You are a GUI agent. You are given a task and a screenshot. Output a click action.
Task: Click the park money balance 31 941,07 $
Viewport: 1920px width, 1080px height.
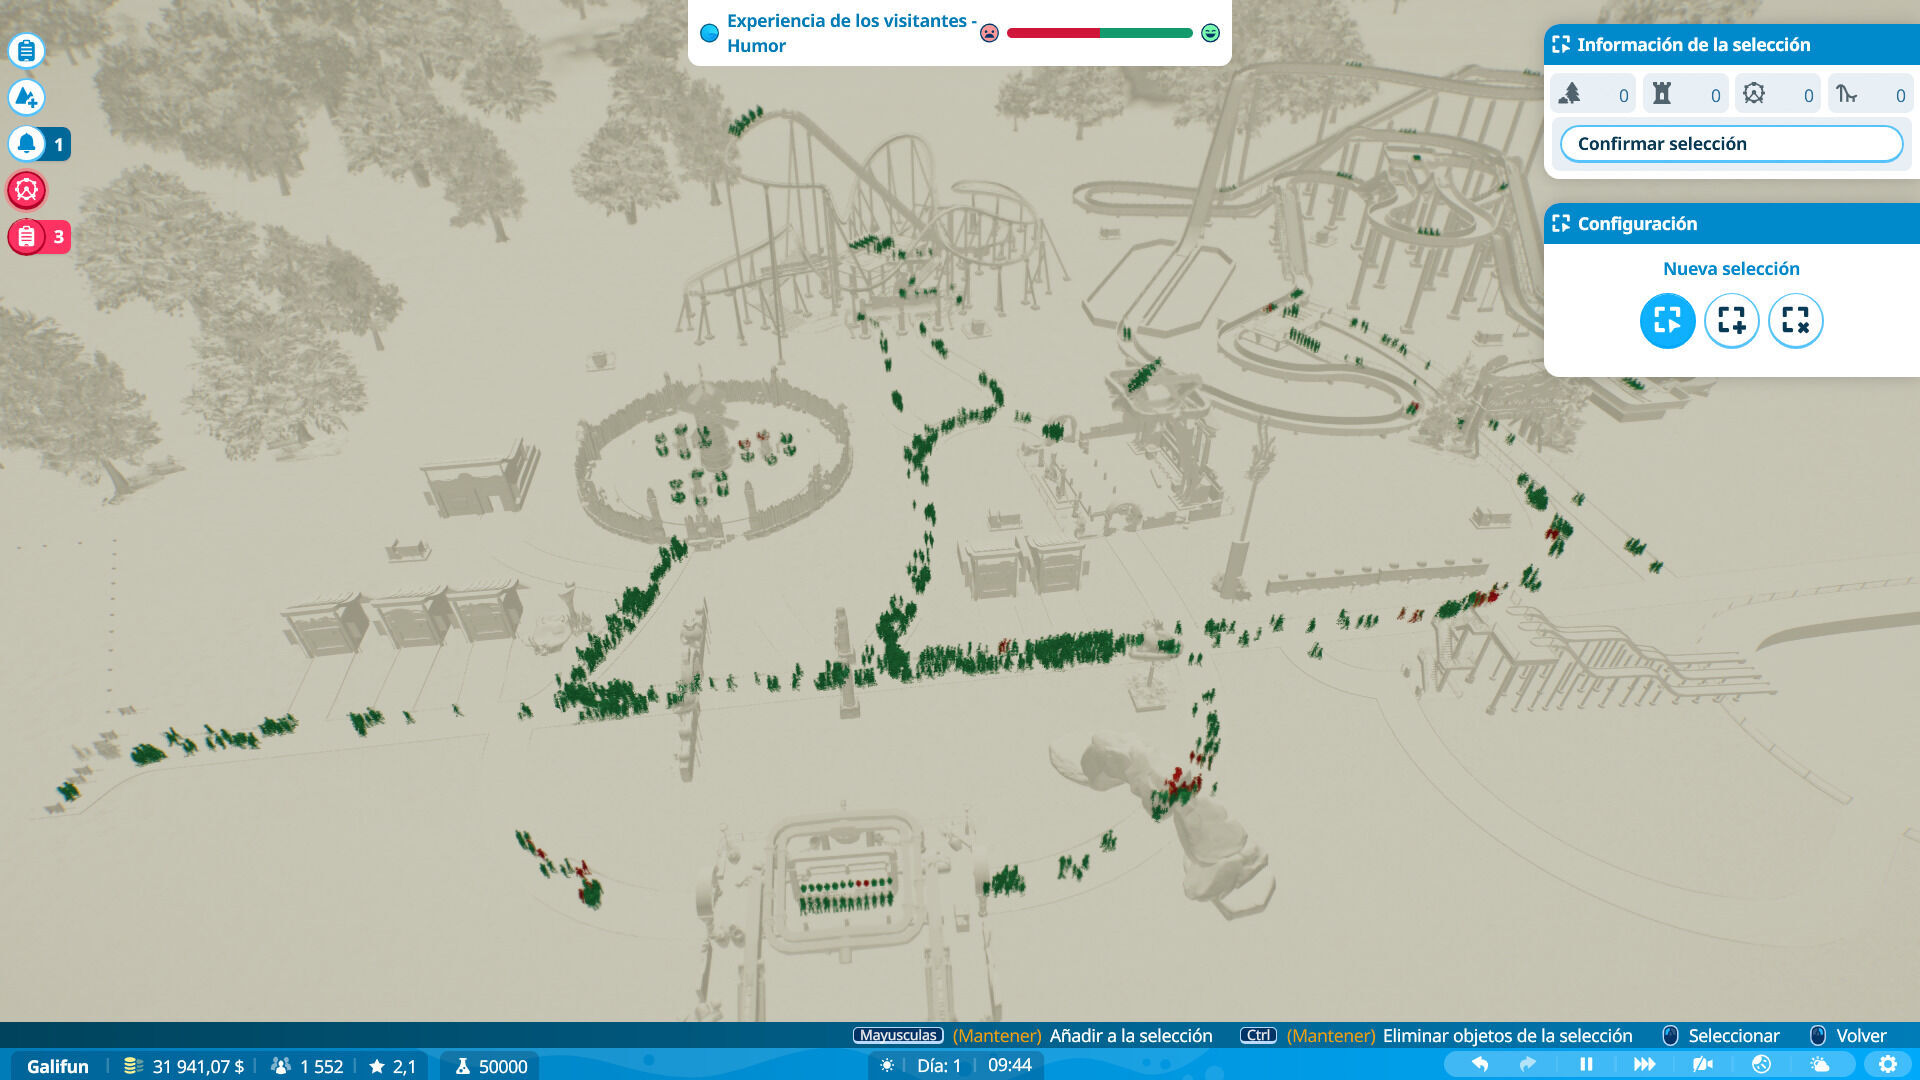pos(197,1066)
